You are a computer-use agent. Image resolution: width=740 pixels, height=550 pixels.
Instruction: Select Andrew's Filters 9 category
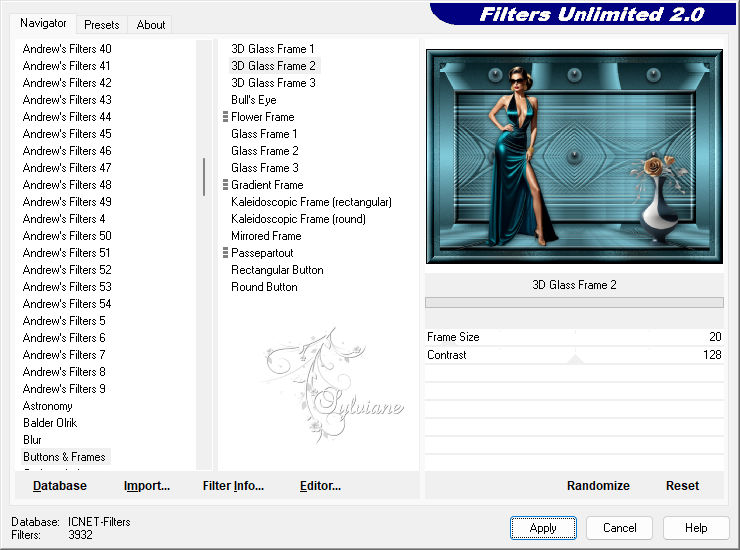click(64, 389)
